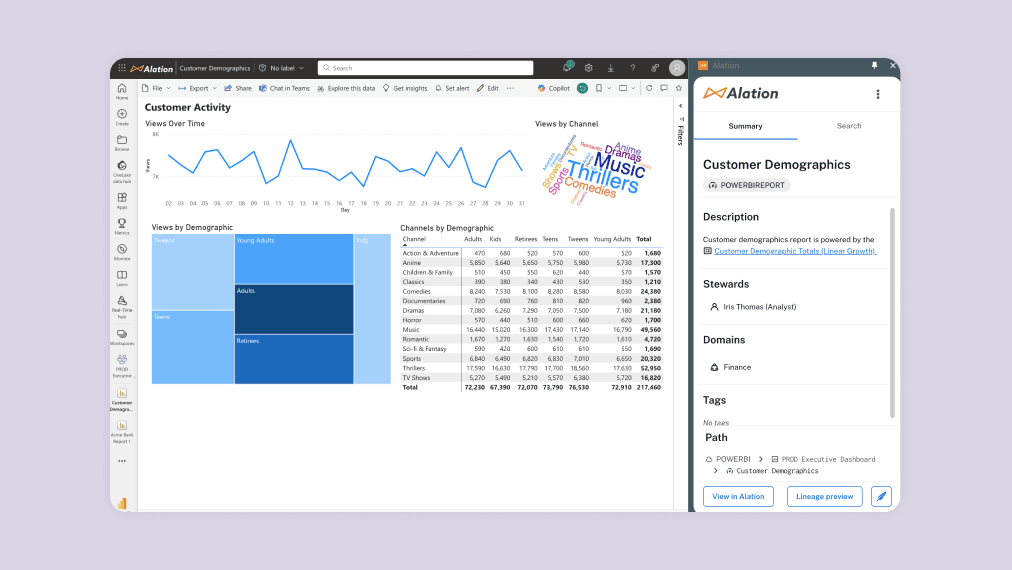Open the user account avatar
This screenshot has height=570, width=1012.
pos(677,68)
